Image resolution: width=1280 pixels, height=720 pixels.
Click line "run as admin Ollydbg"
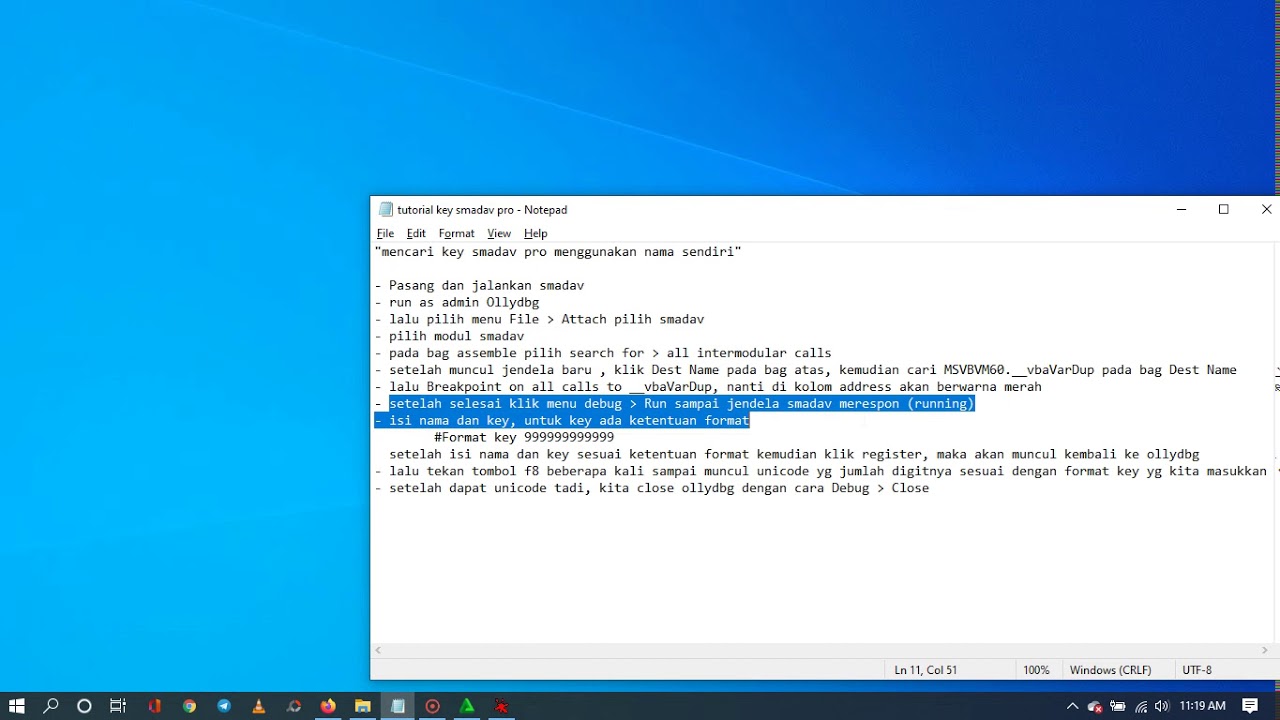(457, 303)
